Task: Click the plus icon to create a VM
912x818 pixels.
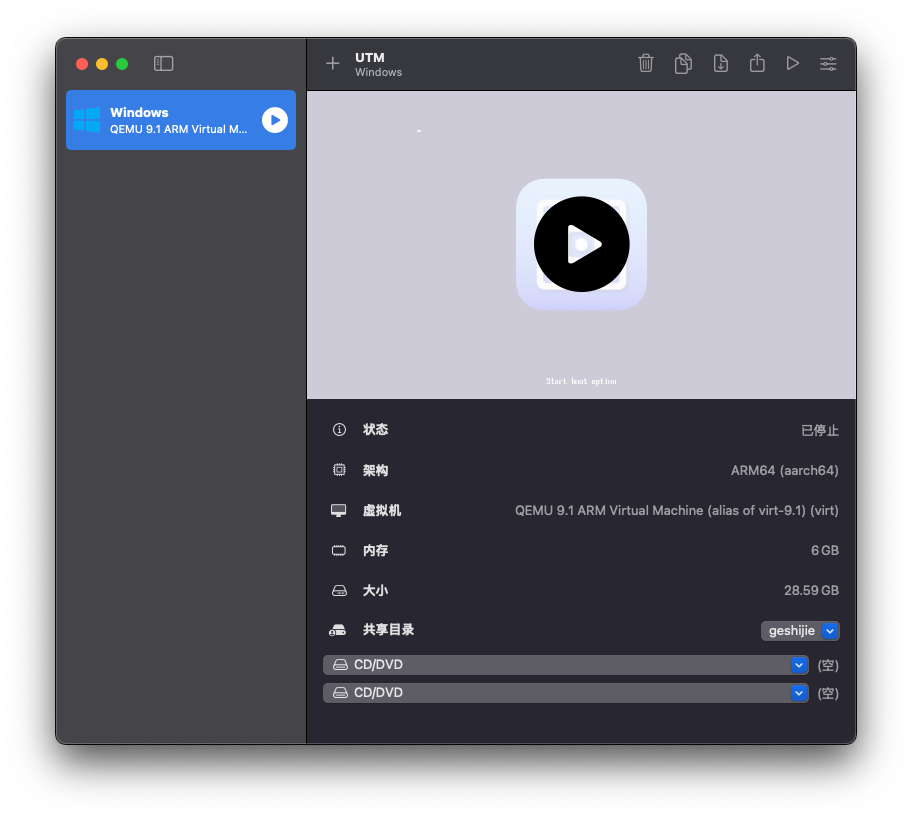Action: (x=333, y=64)
